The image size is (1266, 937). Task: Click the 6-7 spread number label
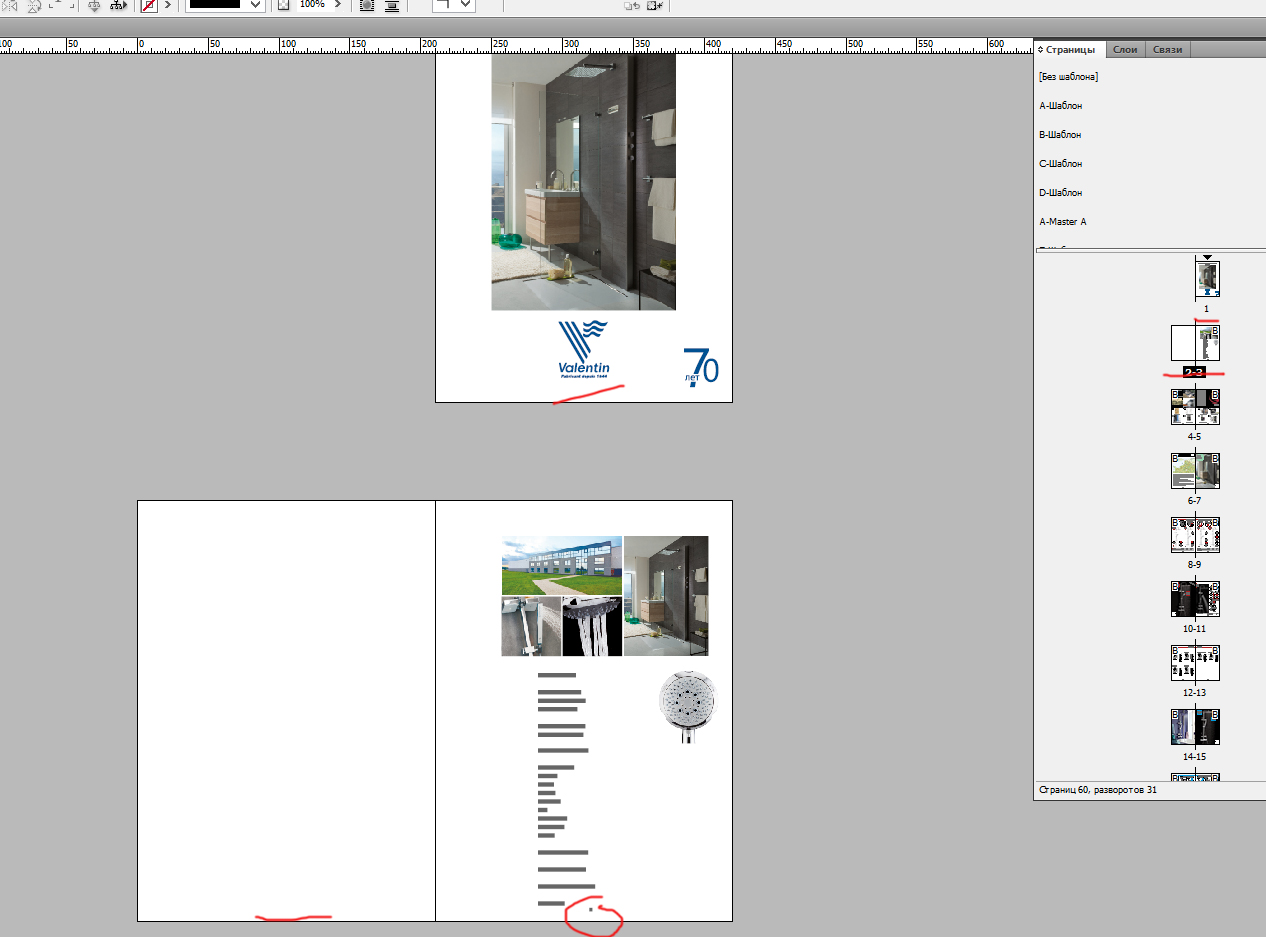(x=1194, y=501)
